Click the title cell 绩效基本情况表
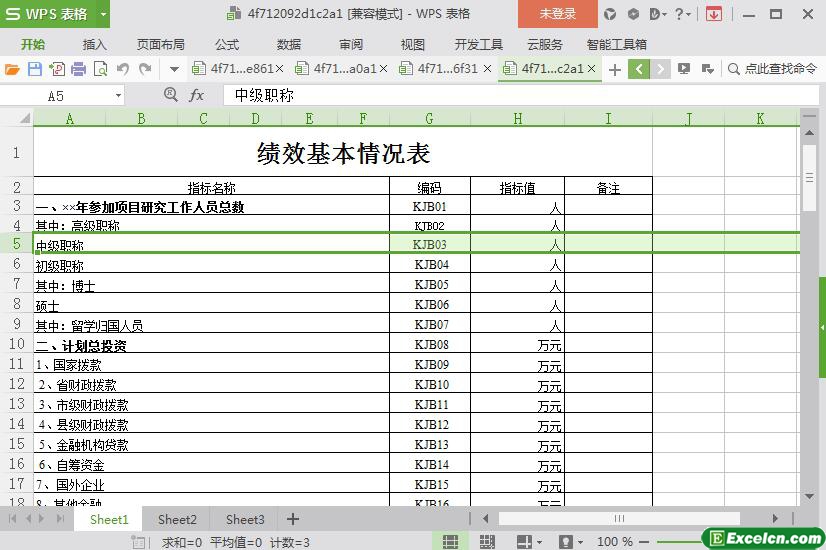 [x=343, y=153]
